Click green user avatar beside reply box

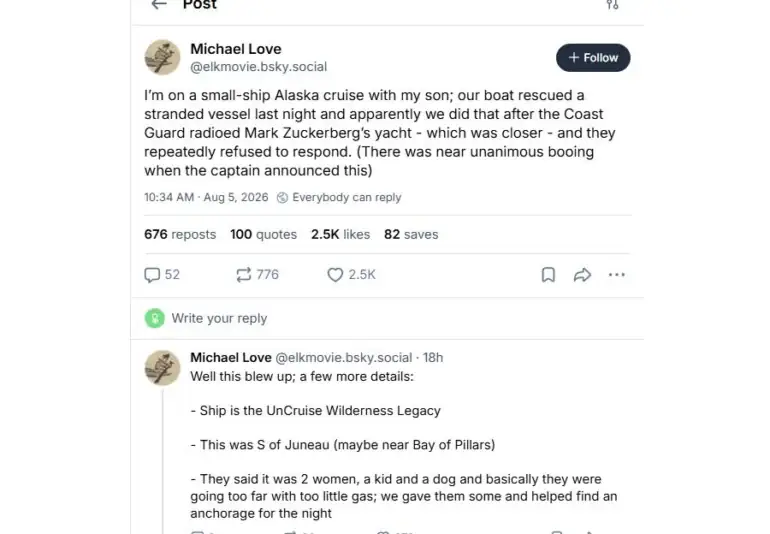coord(155,318)
